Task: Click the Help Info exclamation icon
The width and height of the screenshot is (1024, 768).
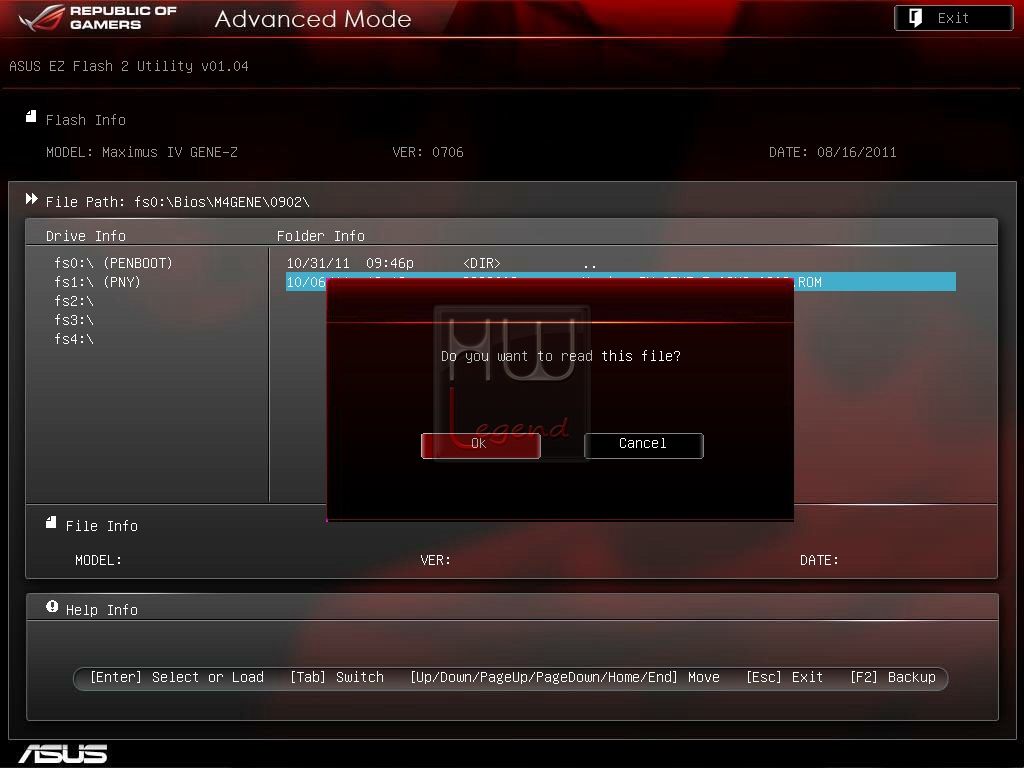Action: (x=52, y=607)
